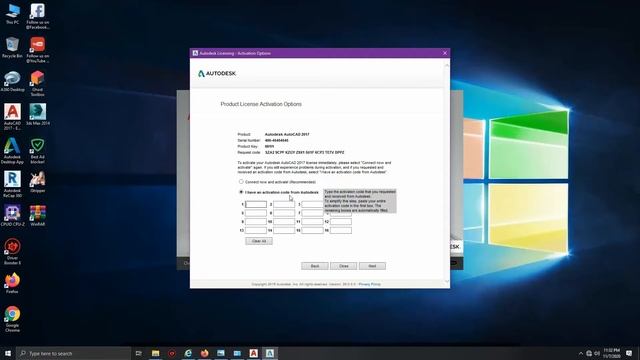Switch to red AutoCAD taskbar app
This screenshot has height=360, width=640.
click(x=253, y=353)
